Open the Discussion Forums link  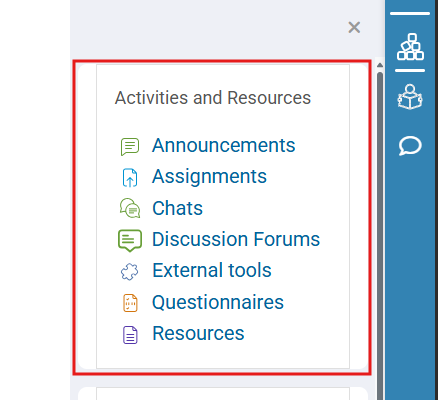click(x=236, y=239)
